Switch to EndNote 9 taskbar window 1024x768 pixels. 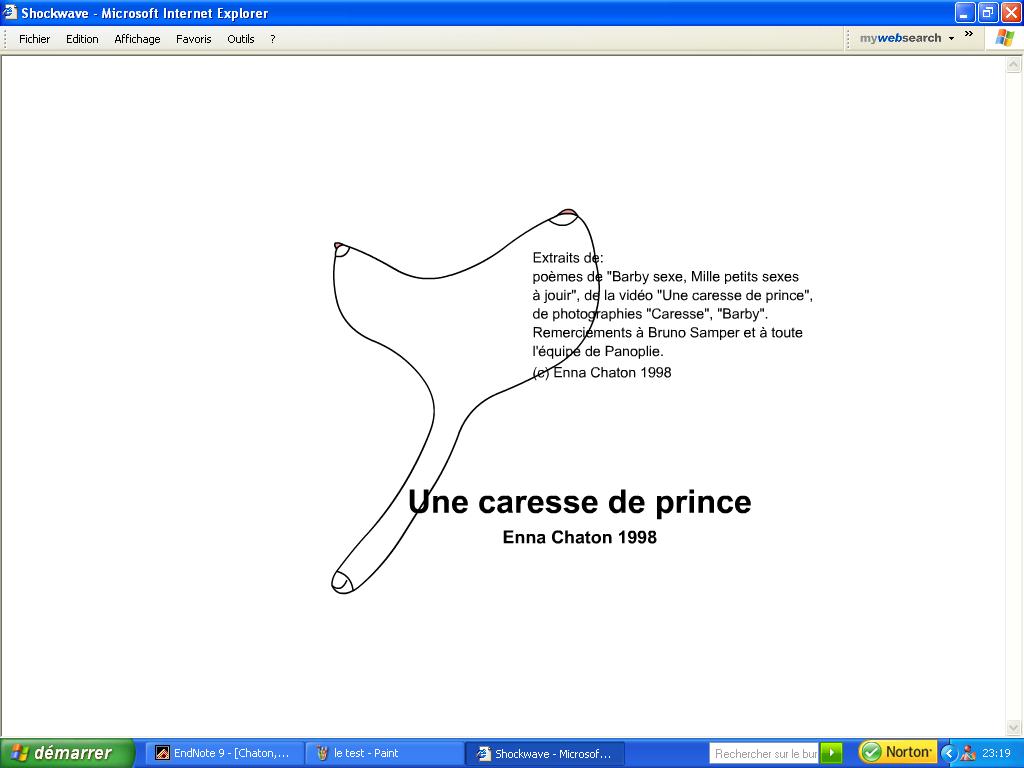pyautogui.click(x=223, y=753)
